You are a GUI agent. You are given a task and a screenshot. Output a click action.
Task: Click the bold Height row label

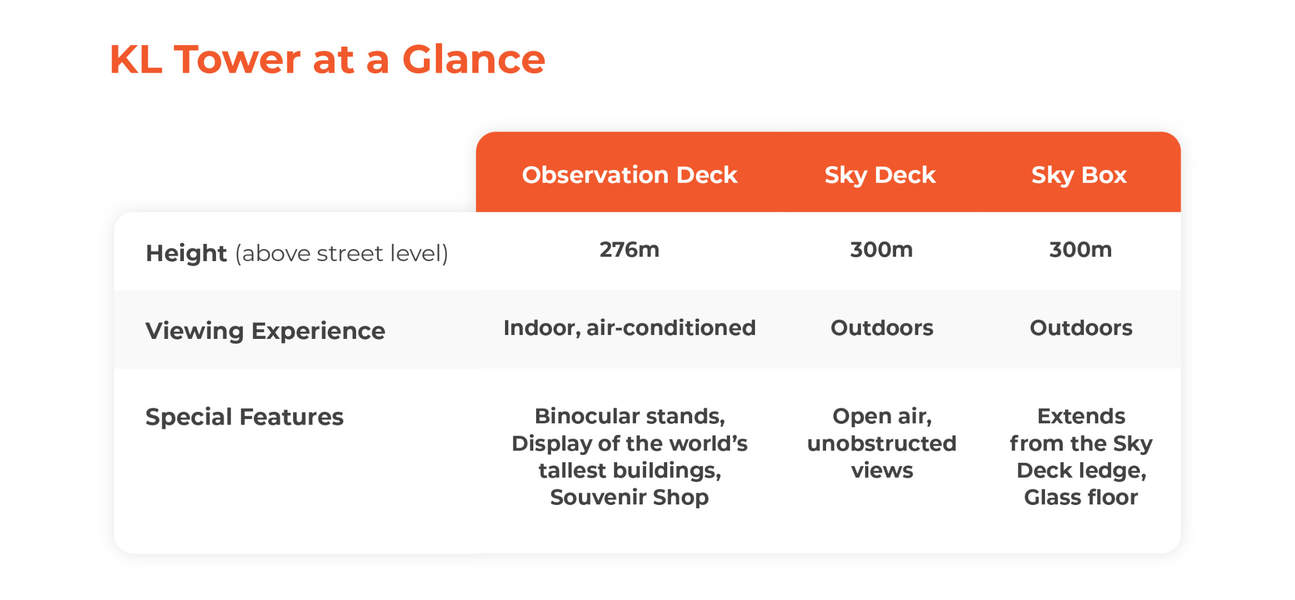[x=186, y=254]
